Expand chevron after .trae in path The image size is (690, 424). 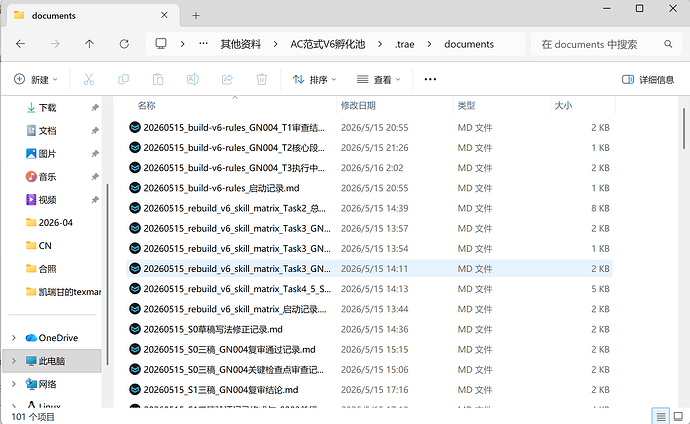[x=429, y=44]
